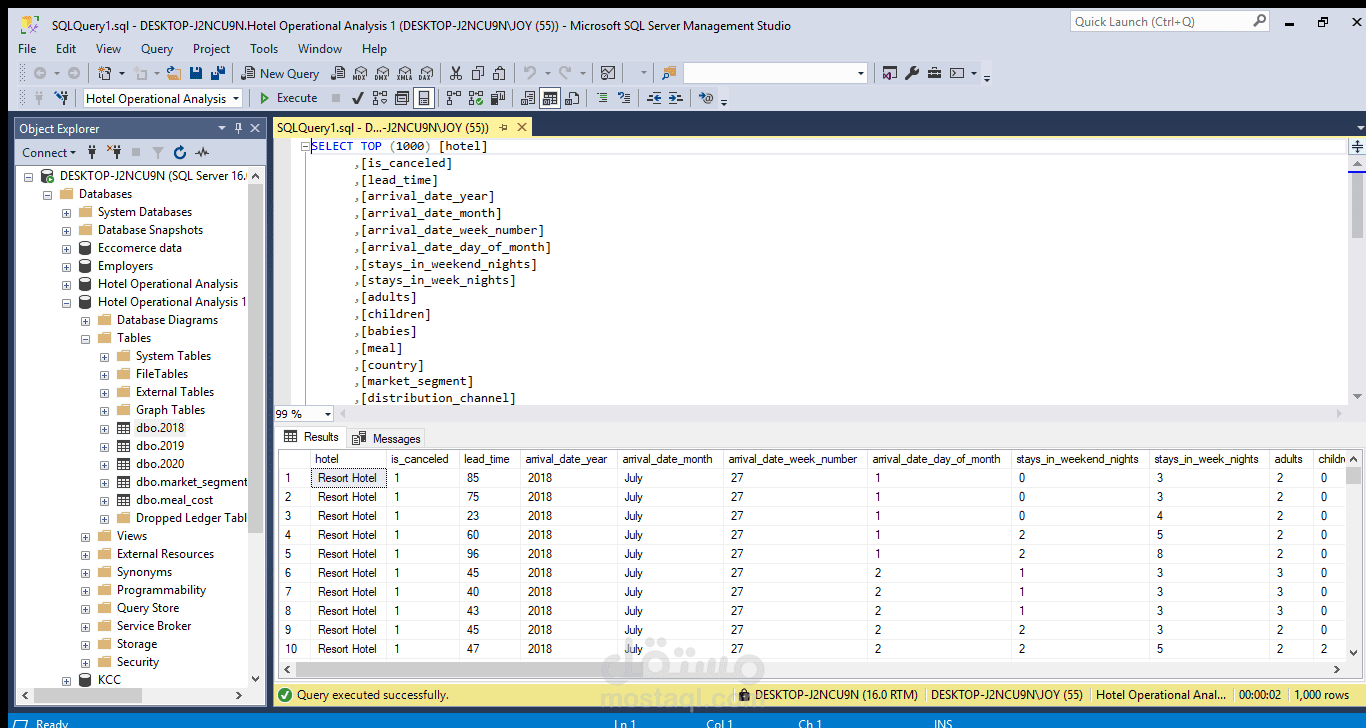This screenshot has height=728, width=1366.
Task: Expand the Views folder node
Action: (86, 536)
